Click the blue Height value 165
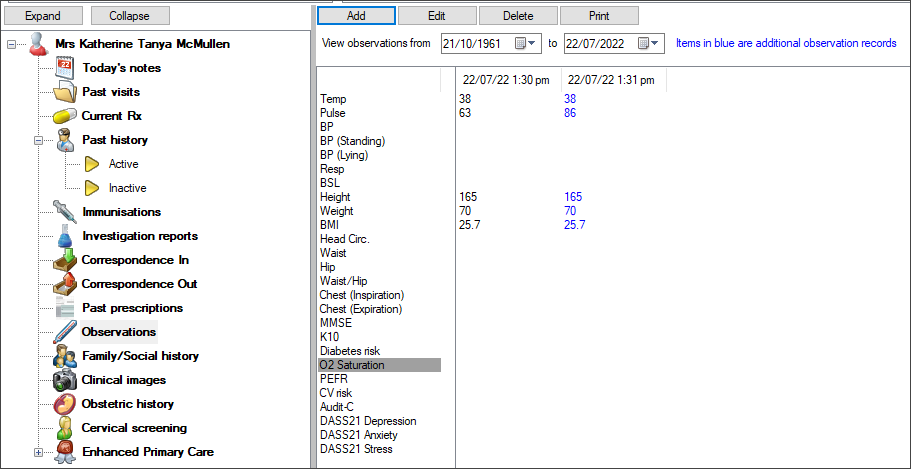Image resolution: width=911 pixels, height=469 pixels. (573, 197)
